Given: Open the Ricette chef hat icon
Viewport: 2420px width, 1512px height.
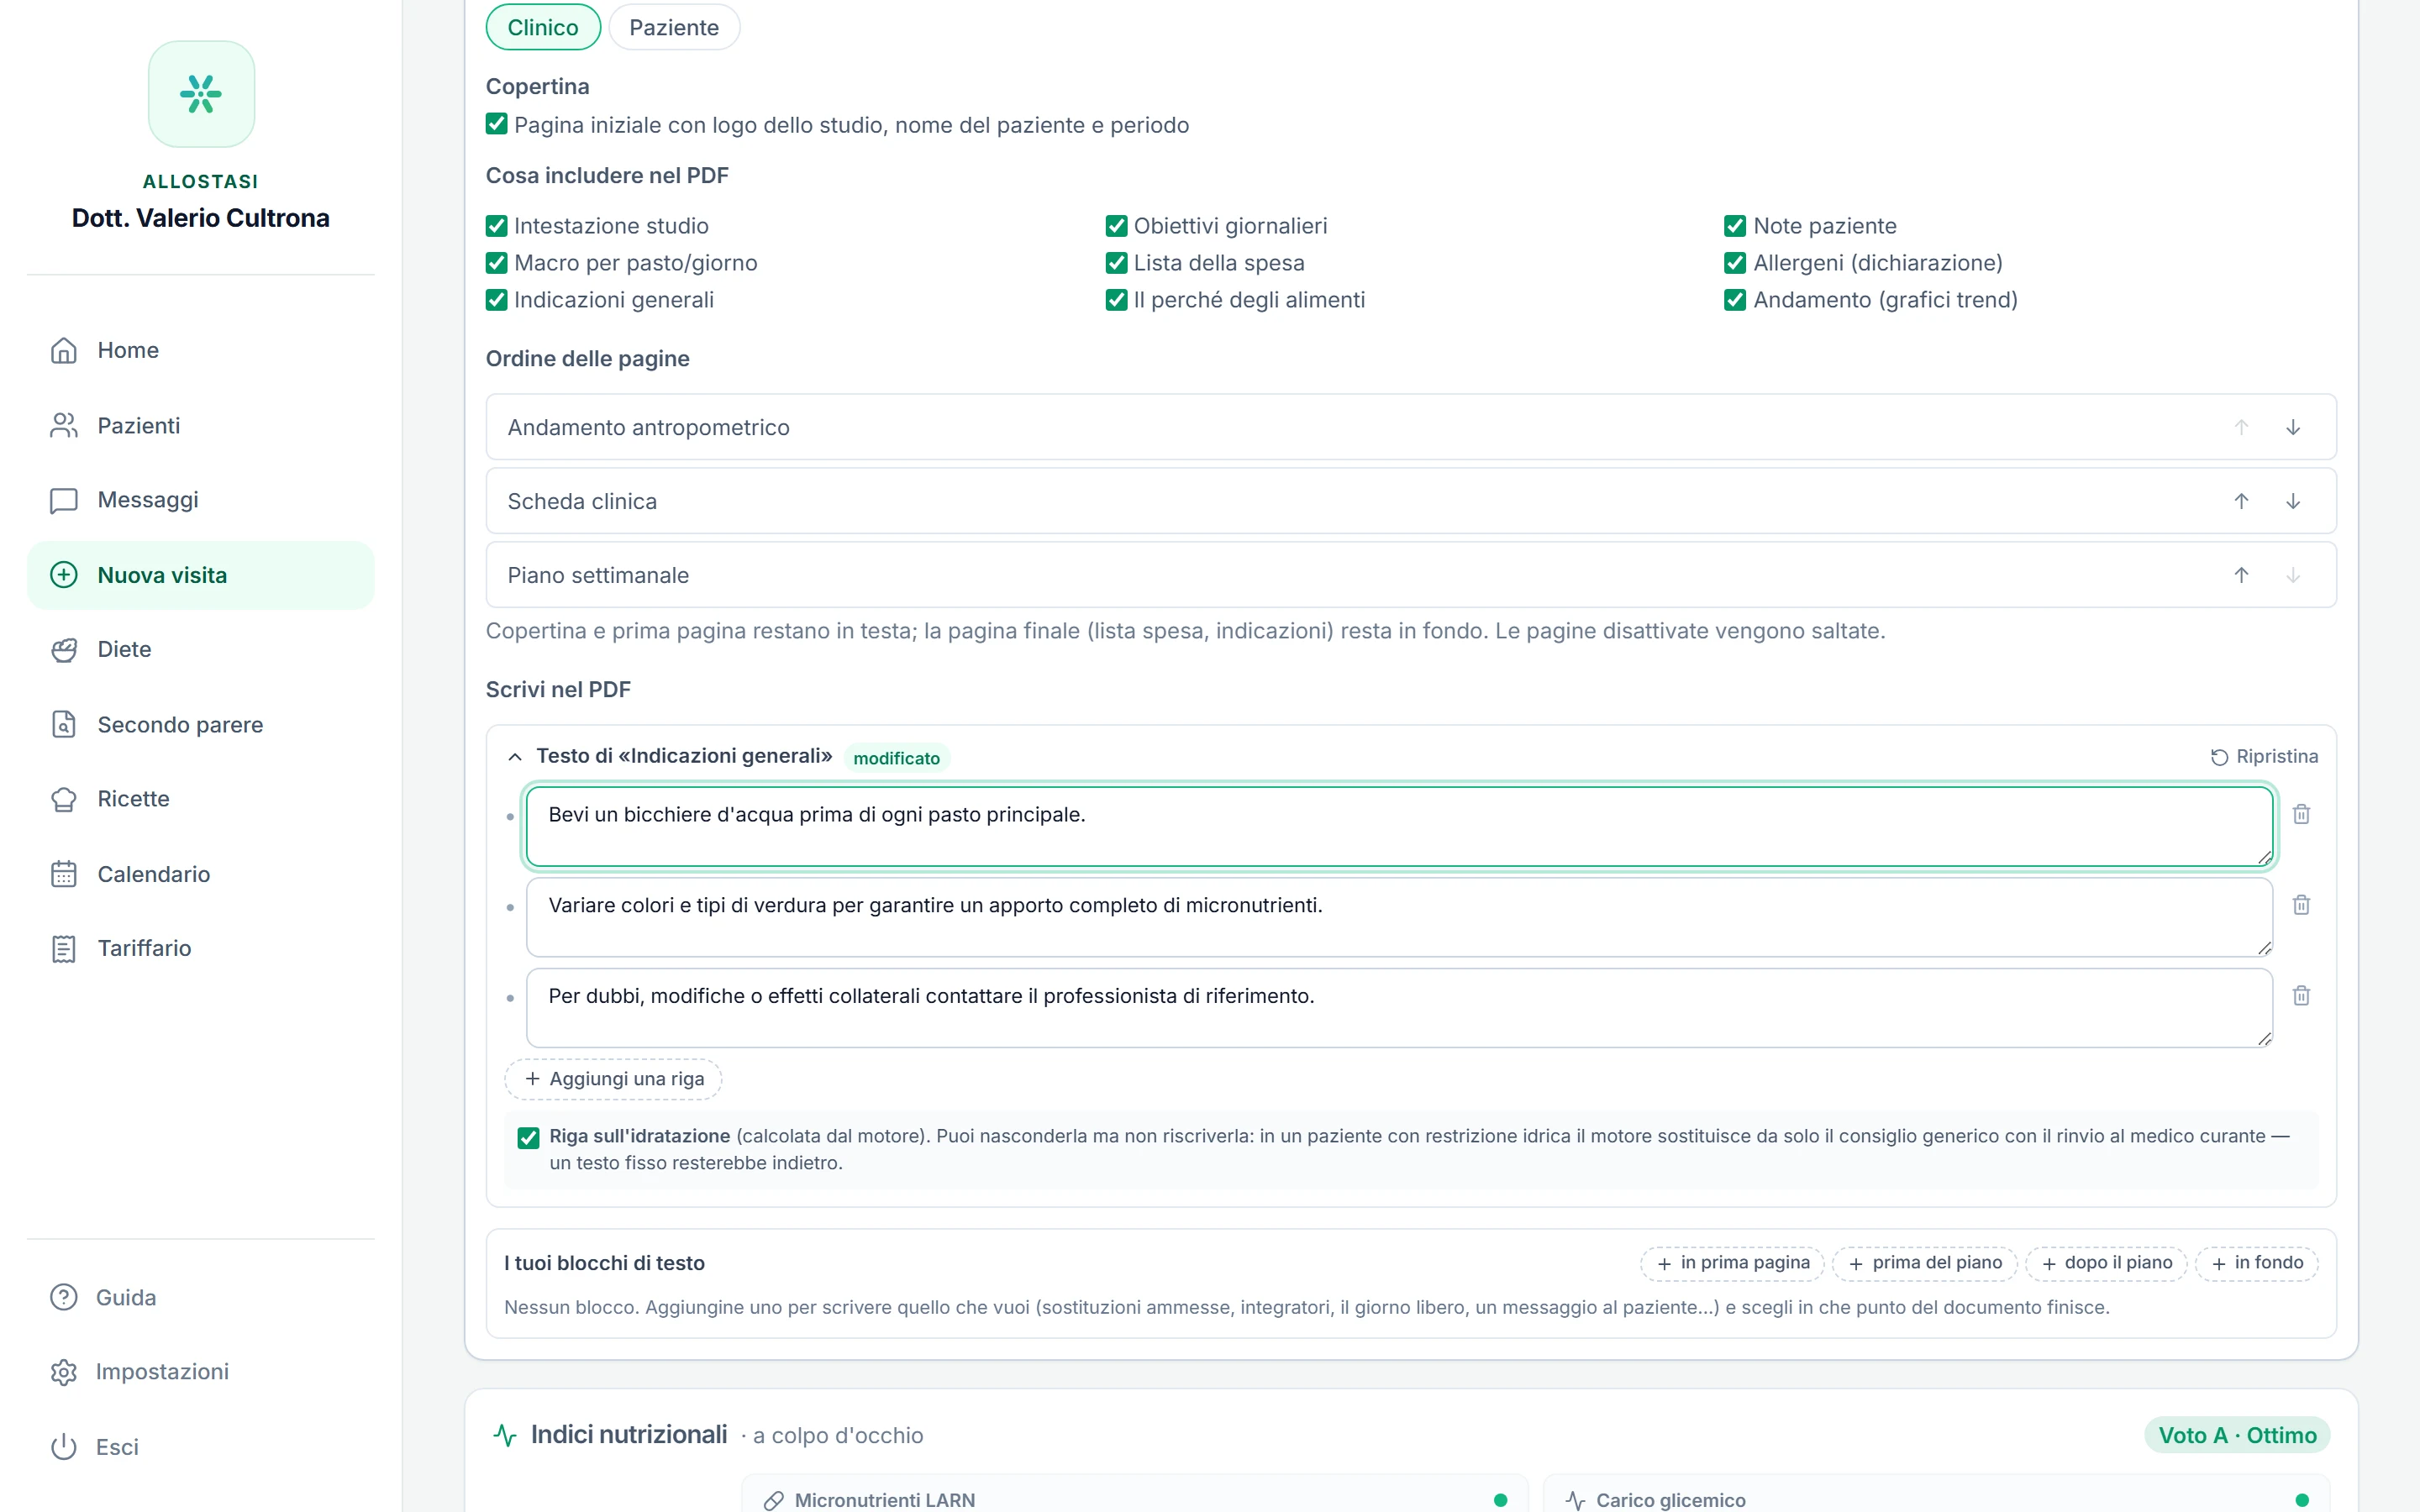Looking at the screenshot, I should click(64, 799).
